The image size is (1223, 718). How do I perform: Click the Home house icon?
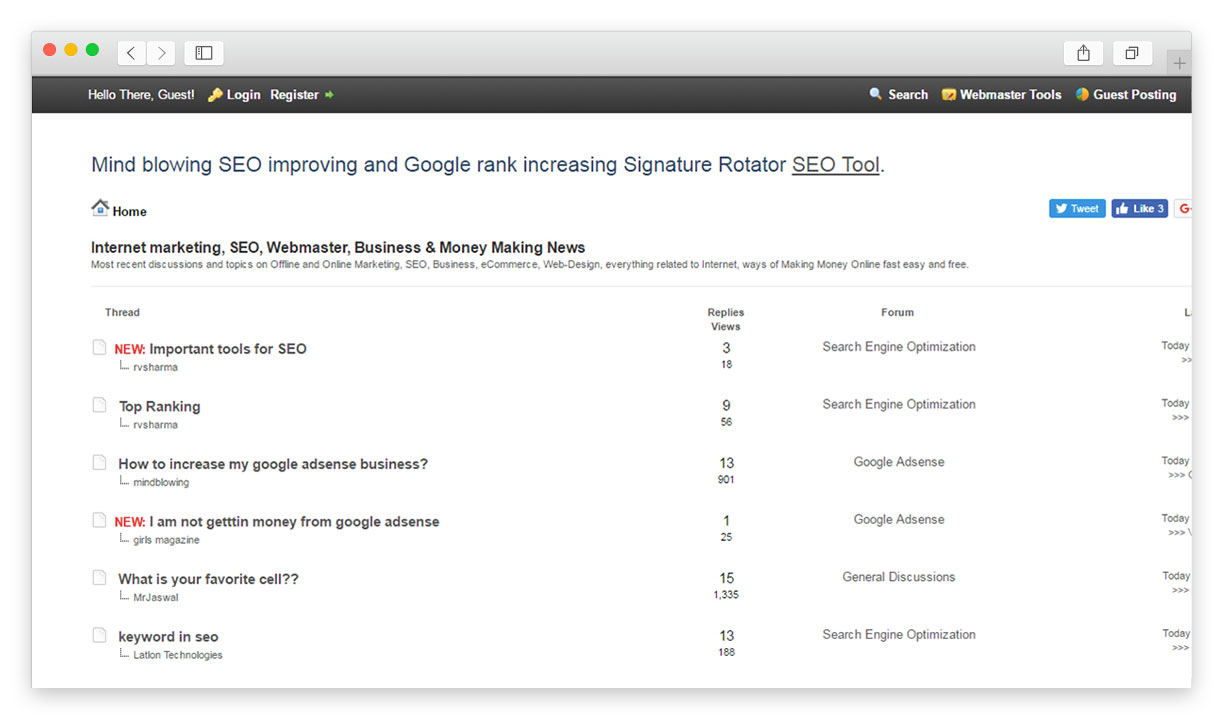tap(100, 208)
